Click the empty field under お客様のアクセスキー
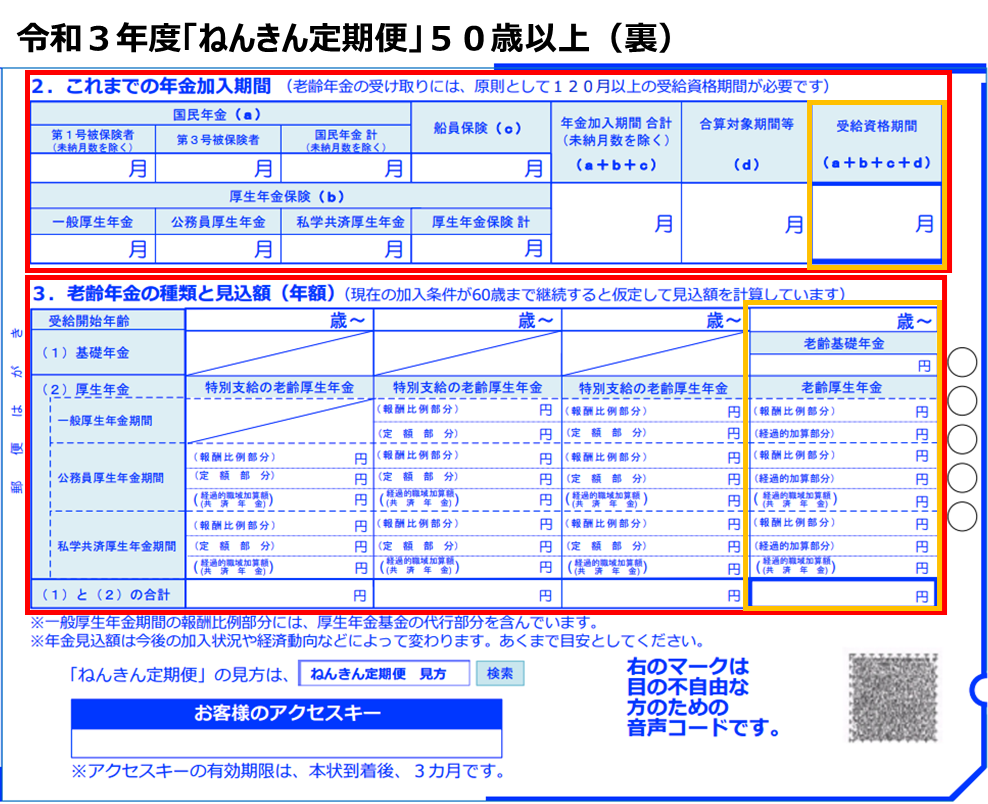988x804 pixels. [x=286, y=743]
